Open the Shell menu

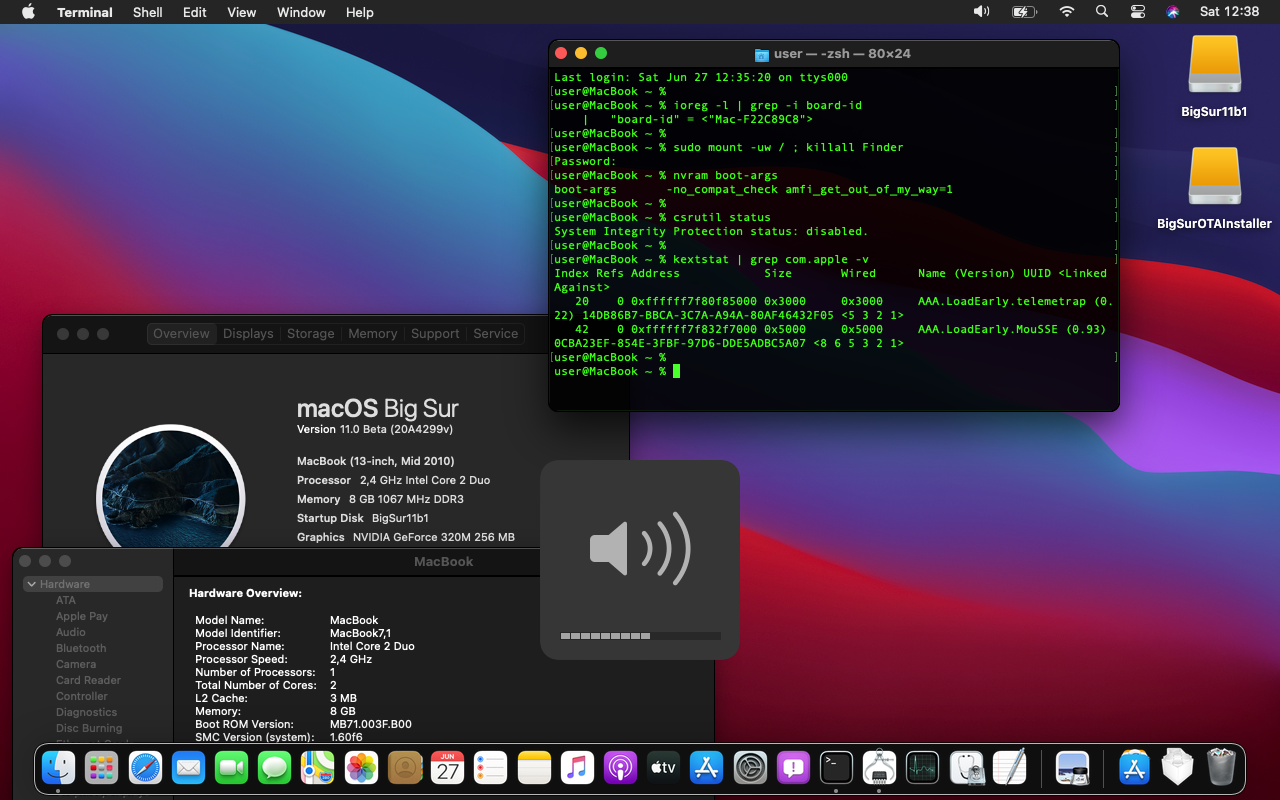(147, 12)
